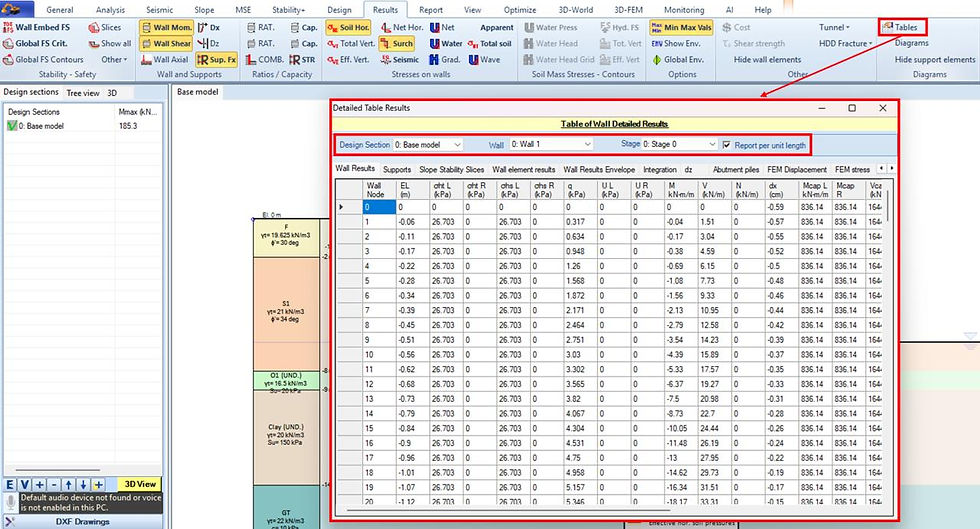Viewport: 980px width, 529px height.
Task: Click the Show all slices icon
Action: click(94, 44)
